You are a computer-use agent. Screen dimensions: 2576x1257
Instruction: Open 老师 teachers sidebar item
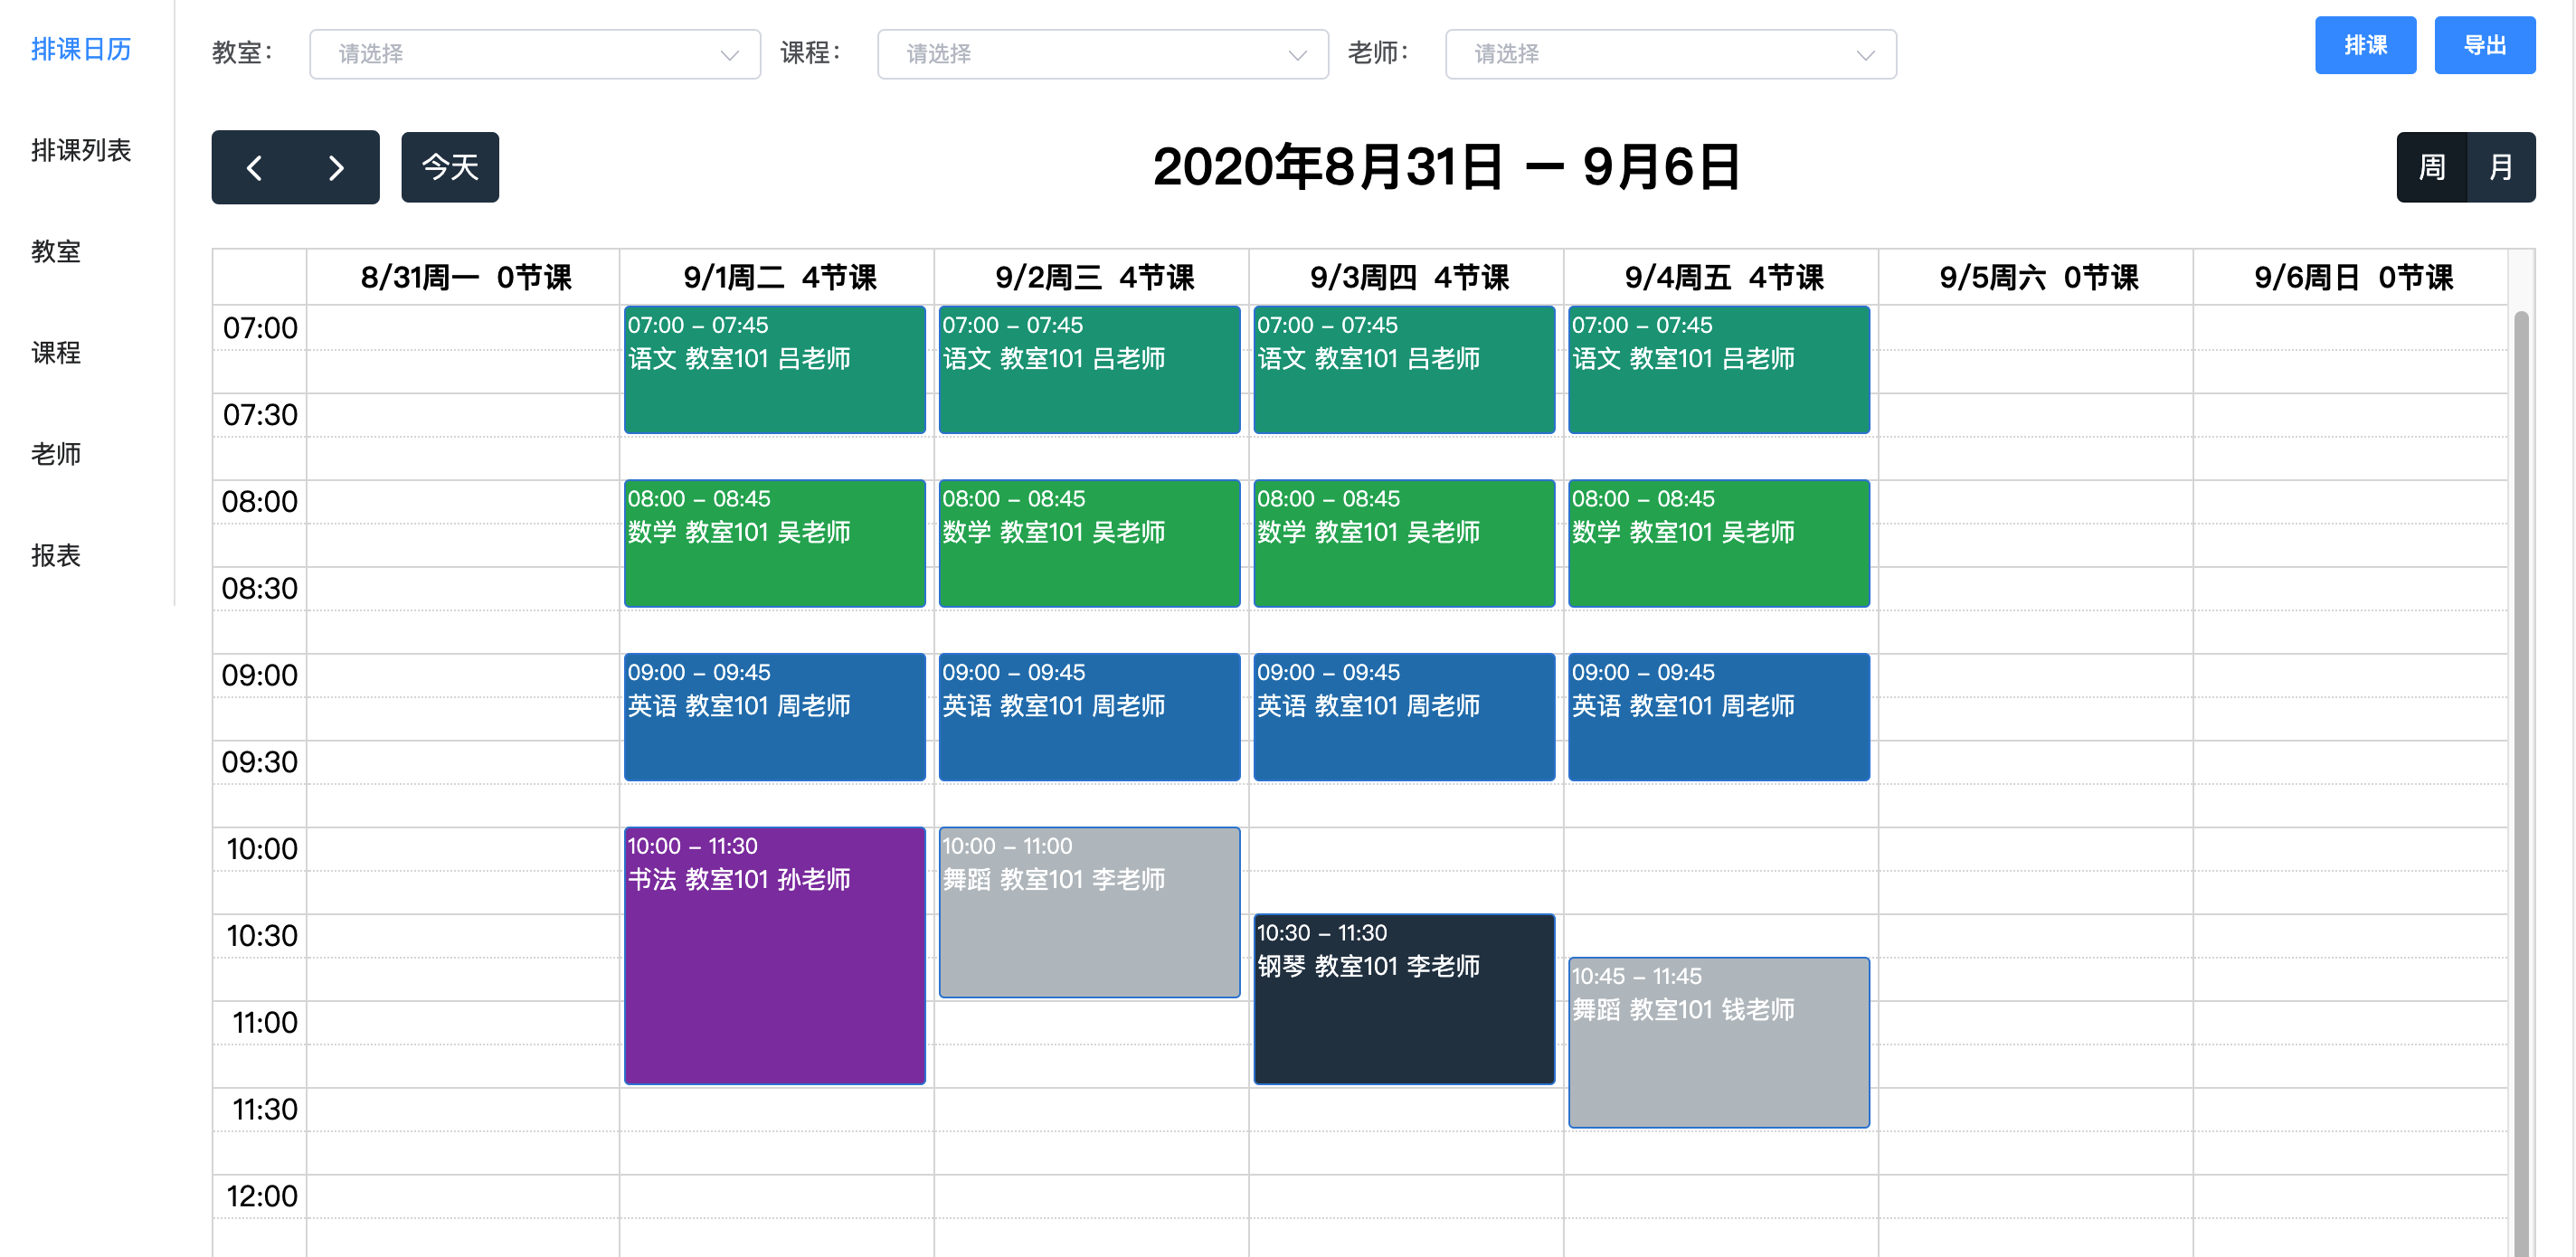tap(56, 454)
